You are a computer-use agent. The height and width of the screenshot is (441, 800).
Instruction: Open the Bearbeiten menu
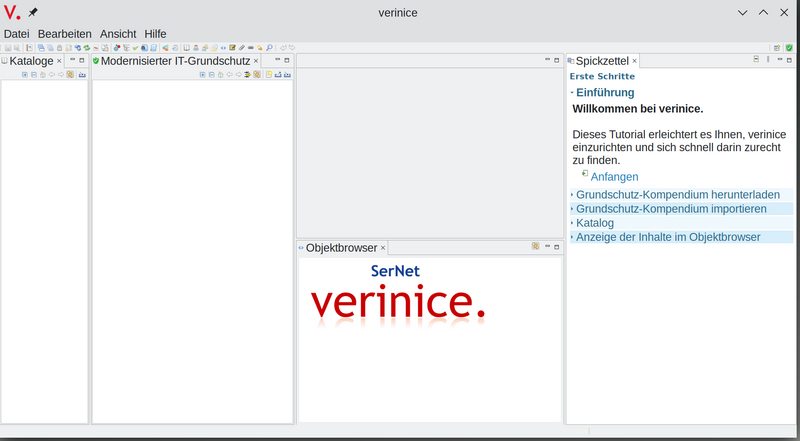tap(65, 34)
